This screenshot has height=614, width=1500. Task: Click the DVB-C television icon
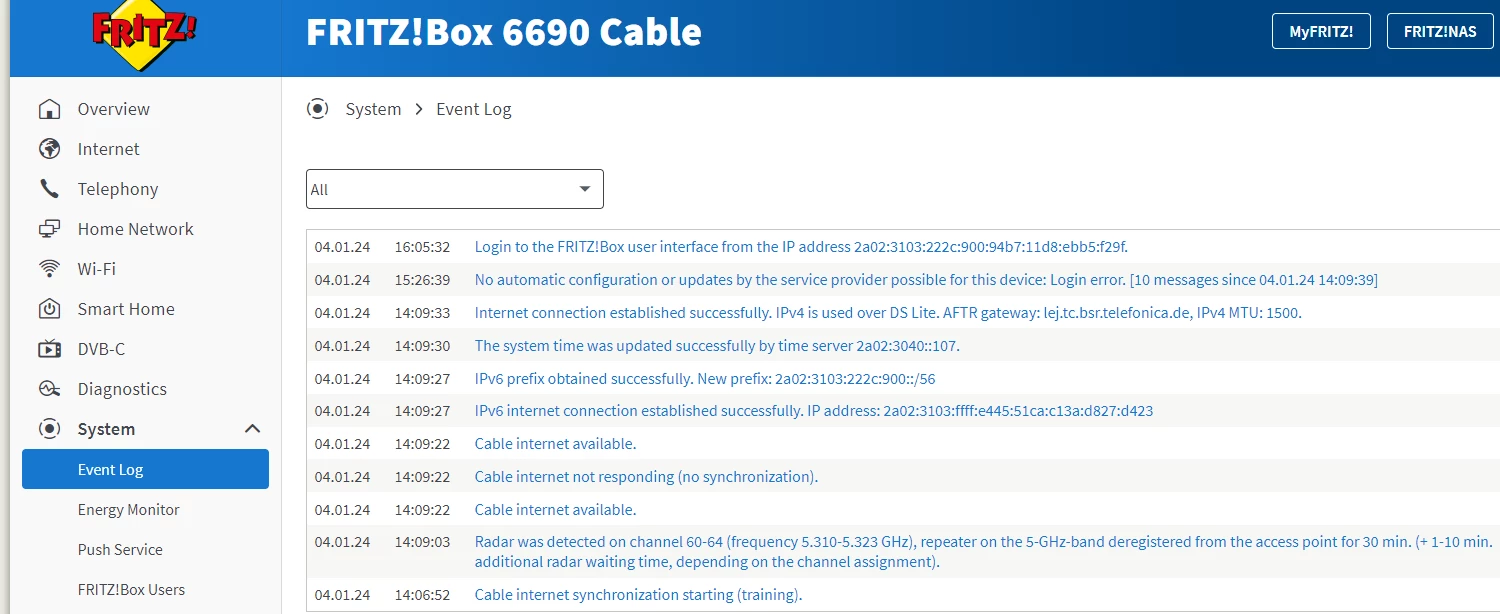pos(49,349)
